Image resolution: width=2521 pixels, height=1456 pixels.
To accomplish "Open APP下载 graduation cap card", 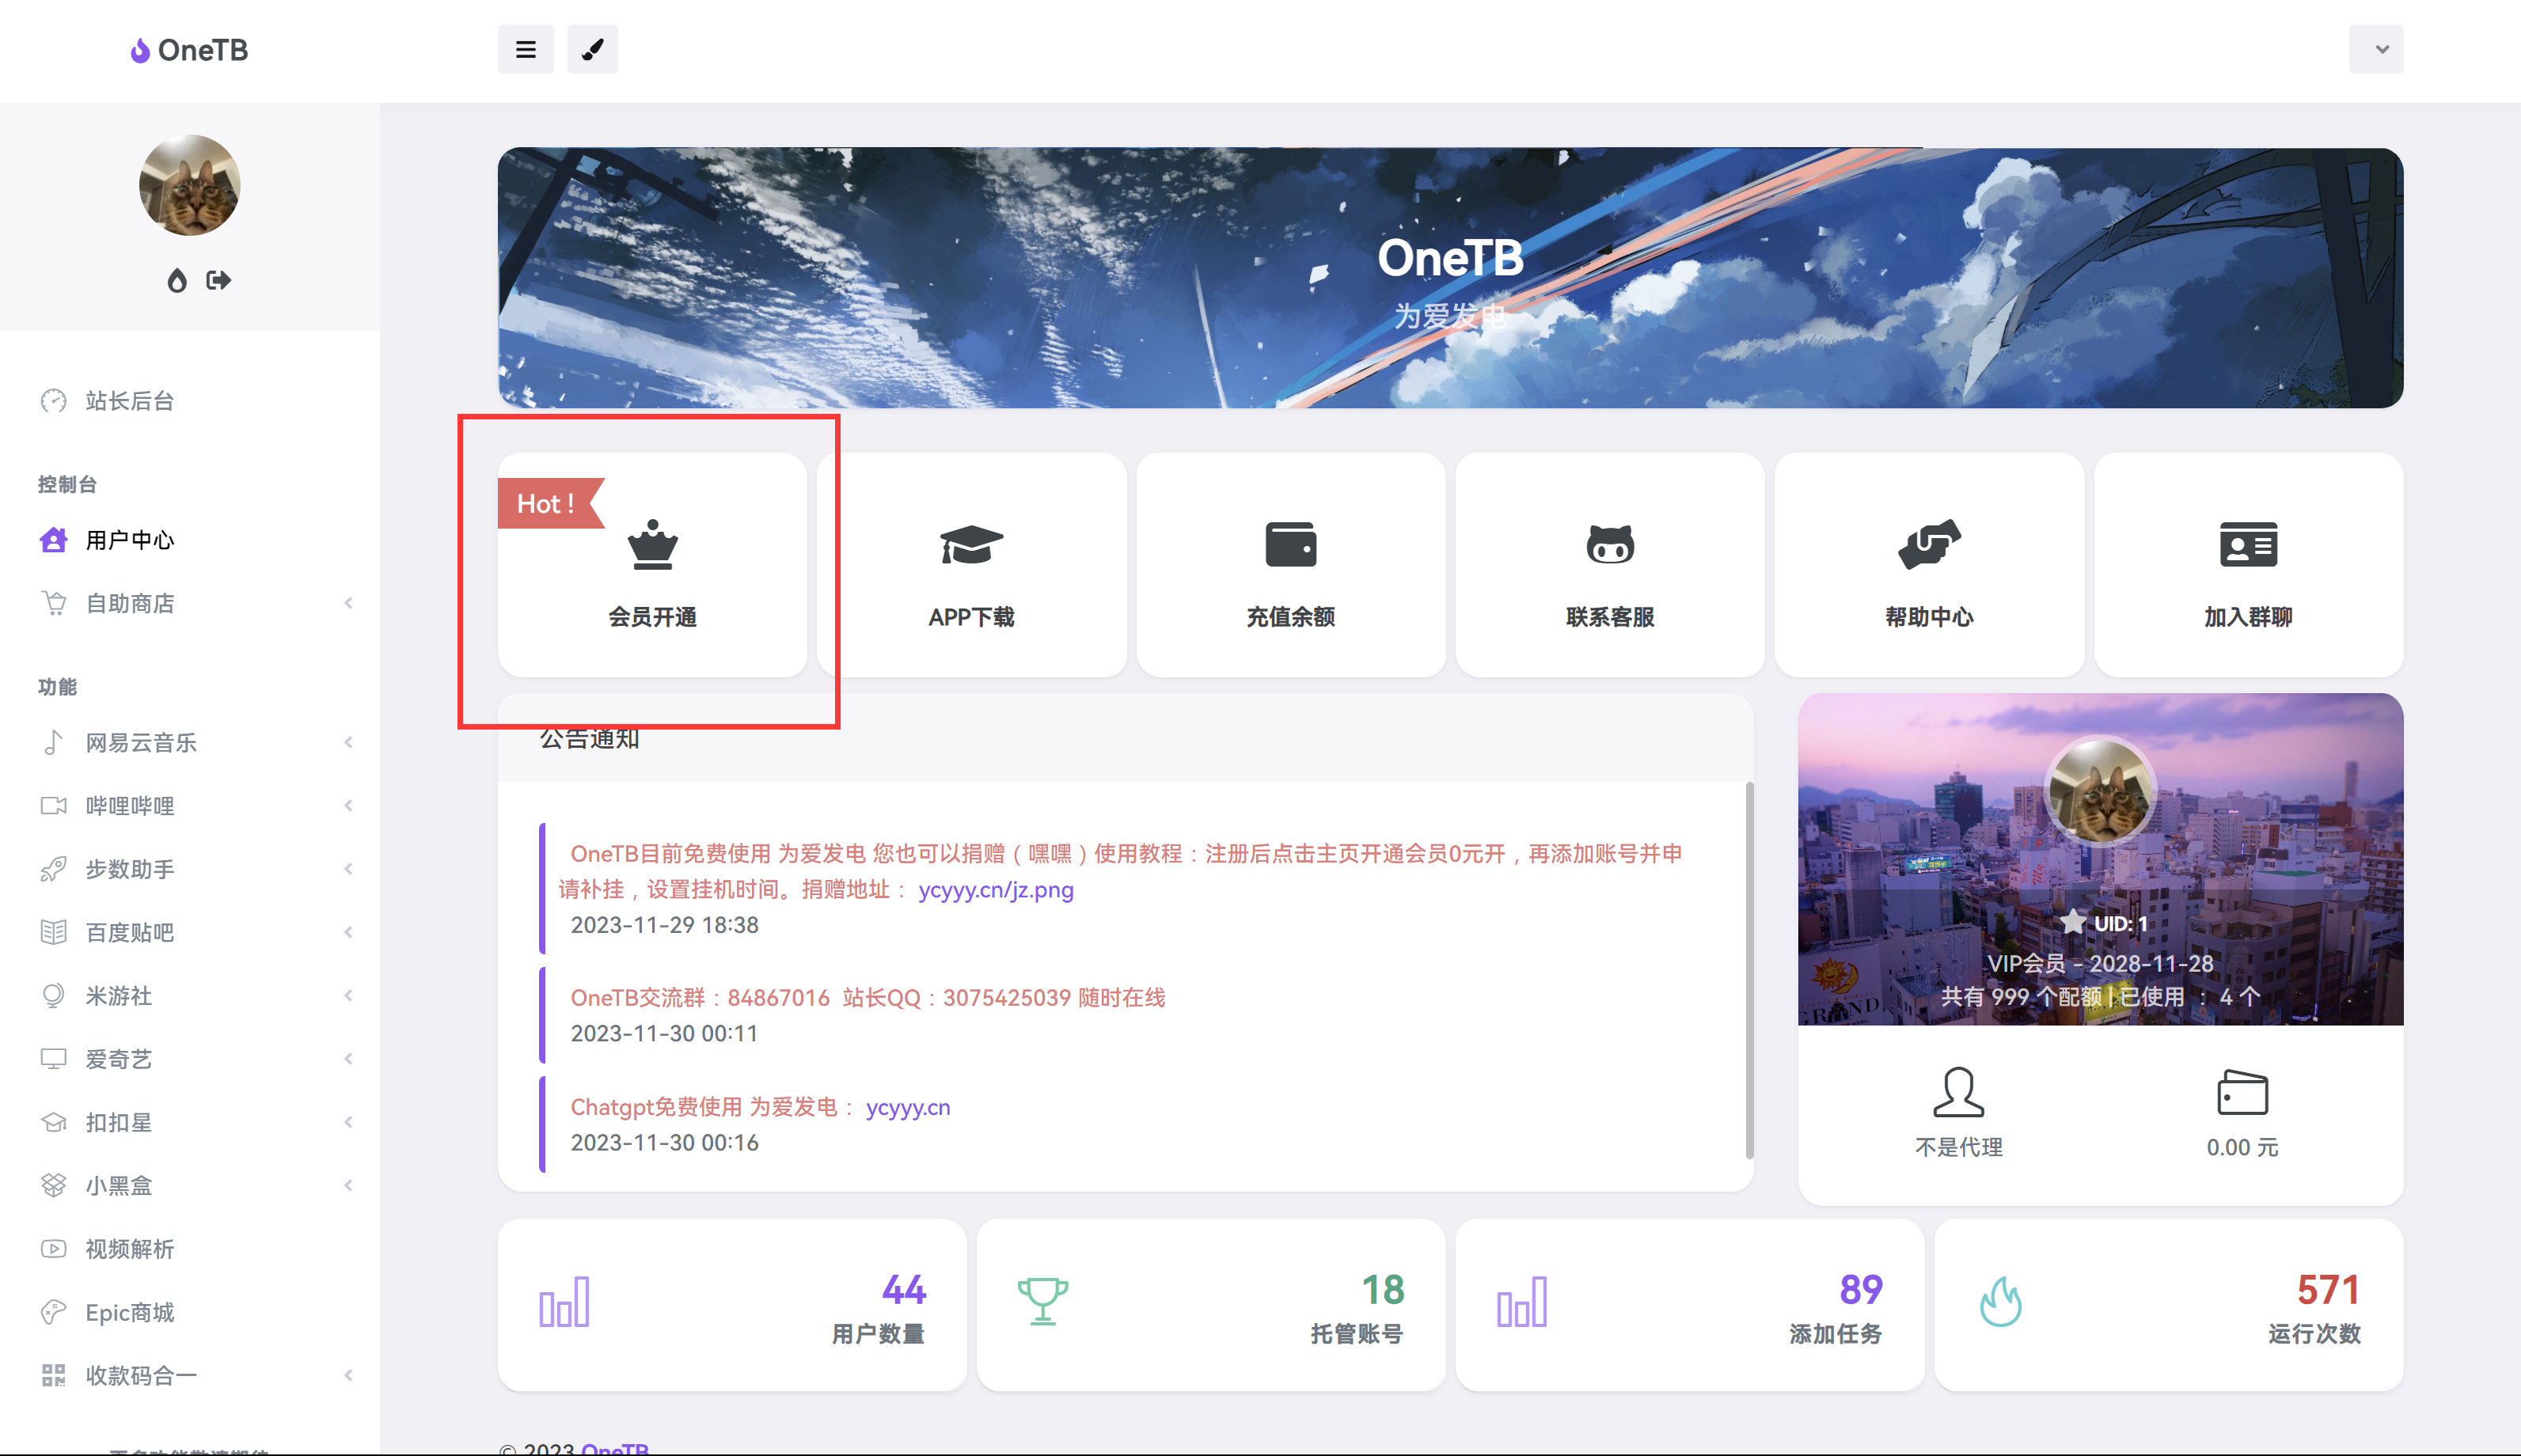I will pyautogui.click(x=971, y=566).
